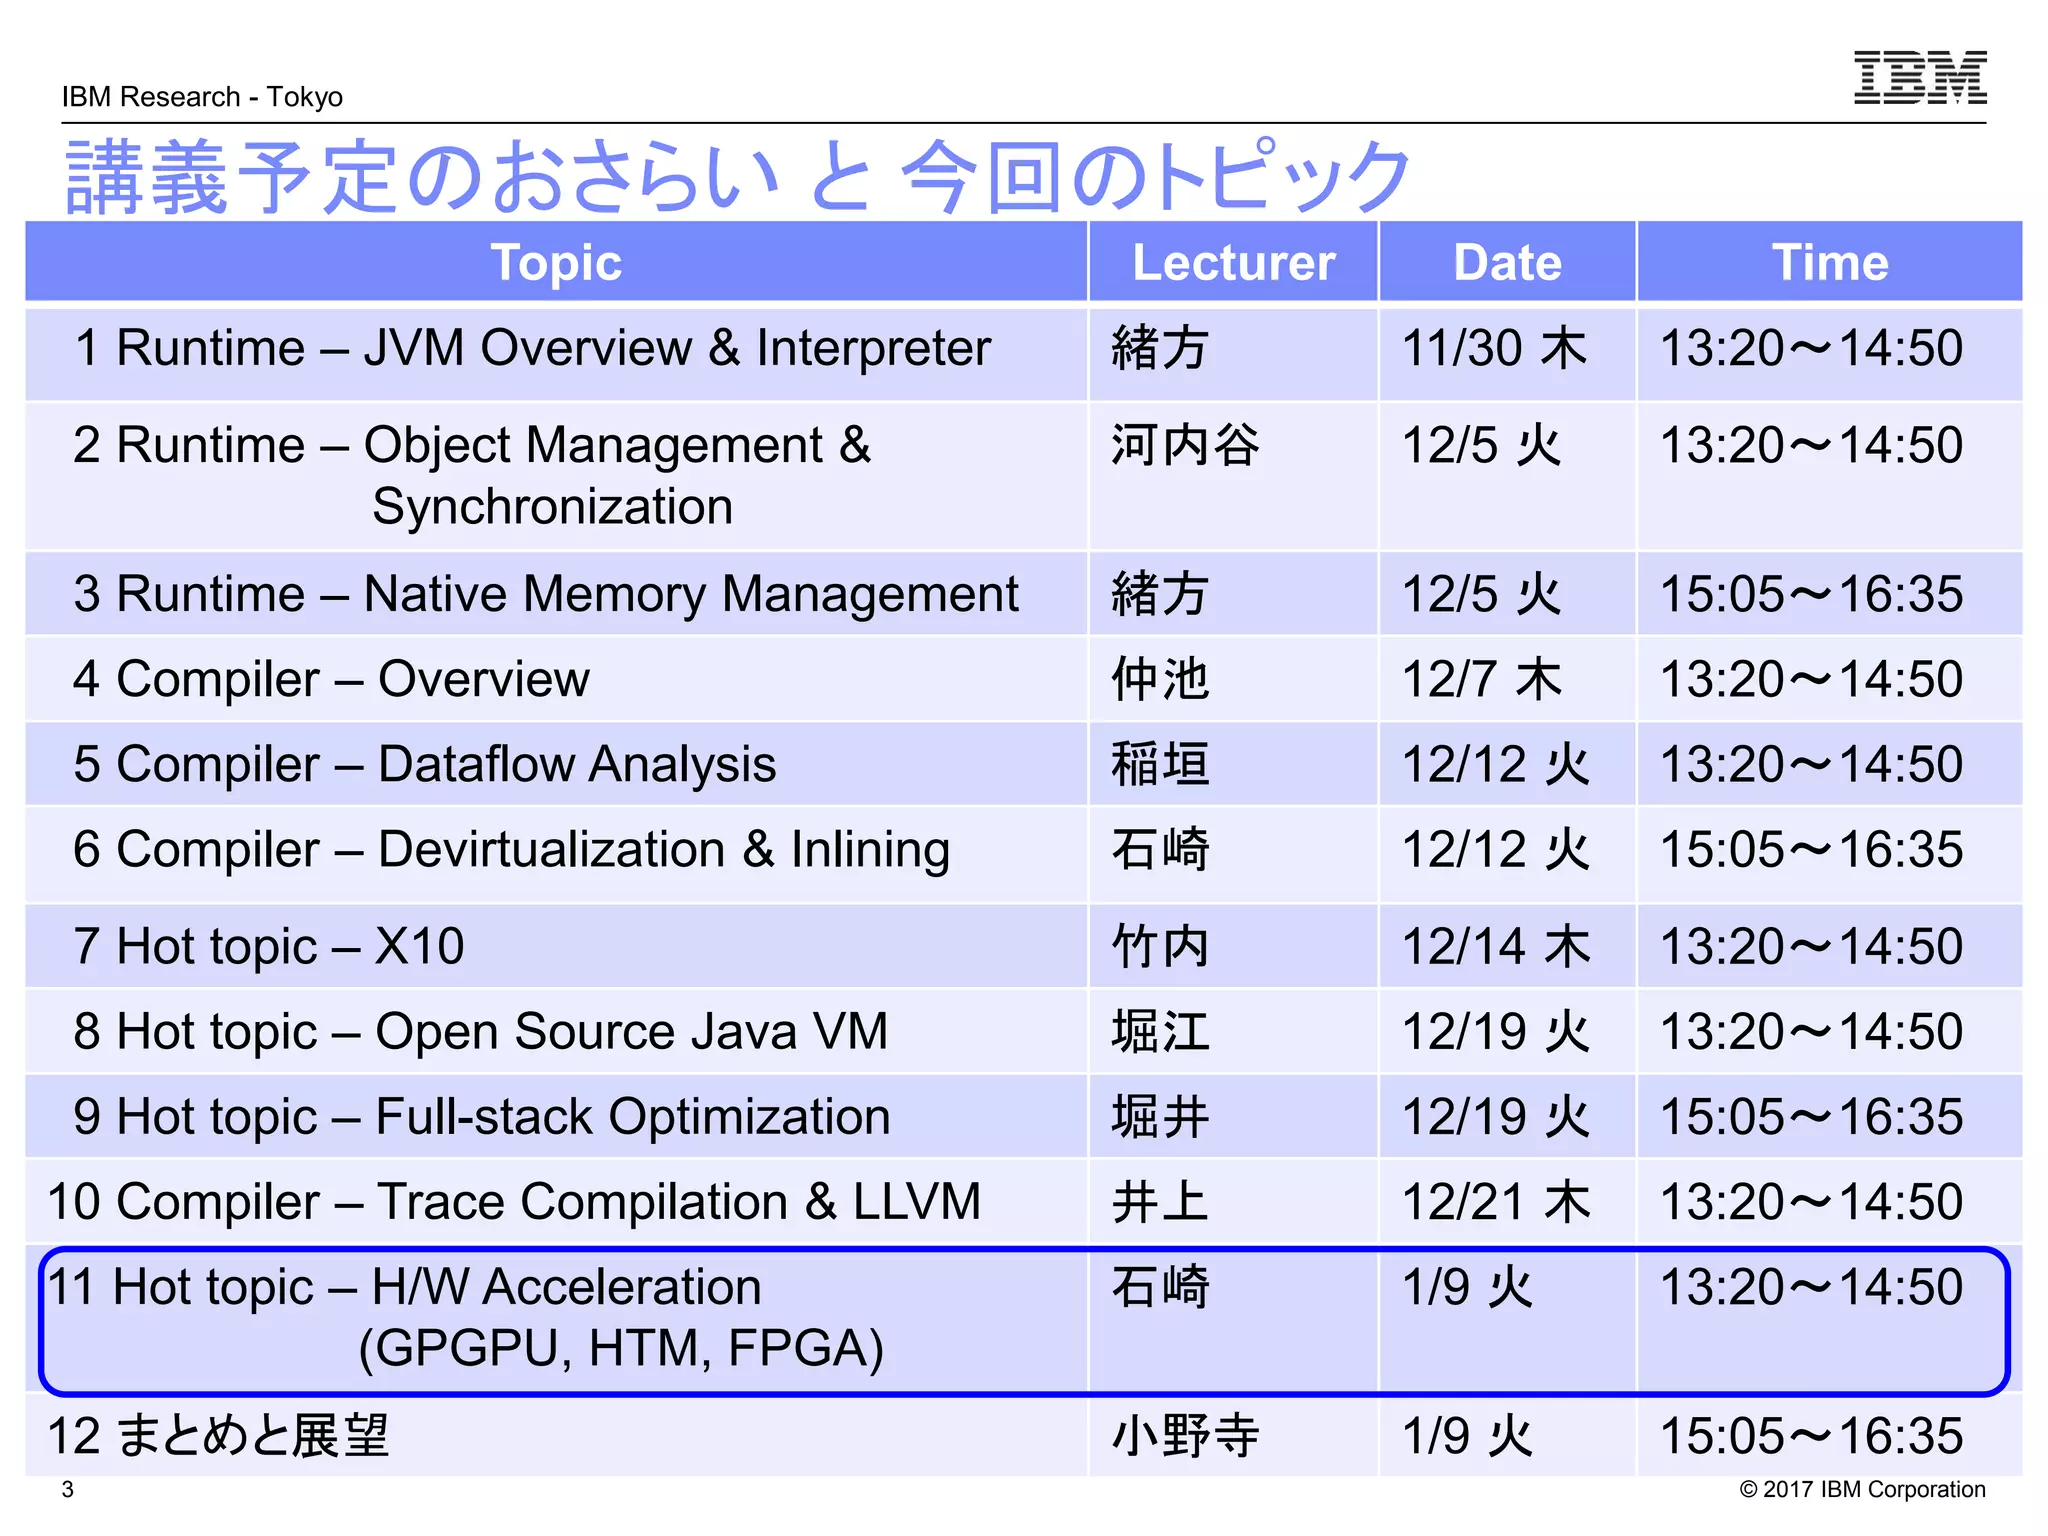Select '3 Runtime – Native Memory Management' cell
Image resolution: width=2048 pixels, height=1536 pixels.
[x=556, y=593]
